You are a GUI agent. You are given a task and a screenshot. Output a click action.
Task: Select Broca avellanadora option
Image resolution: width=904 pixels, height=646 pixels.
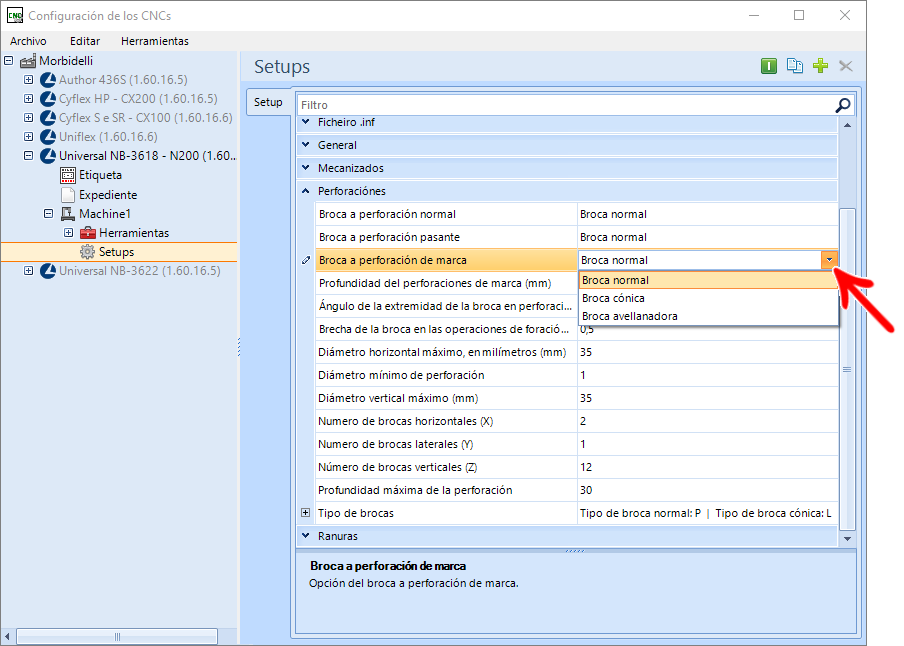629,316
